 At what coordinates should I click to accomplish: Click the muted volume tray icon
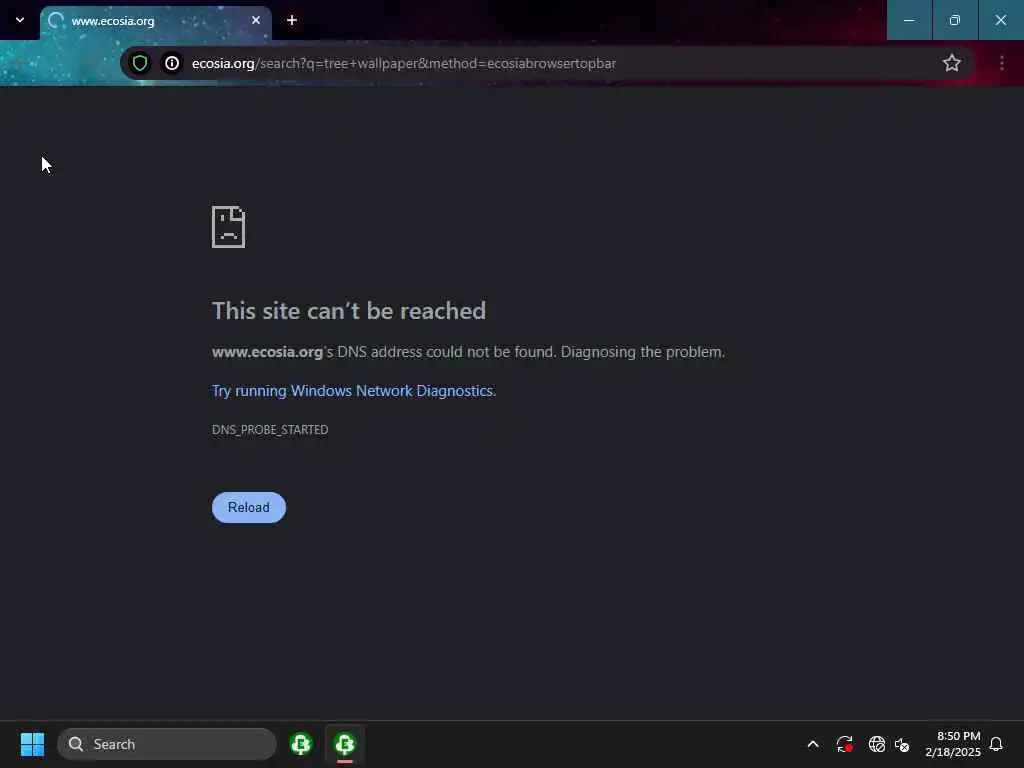pos(902,744)
